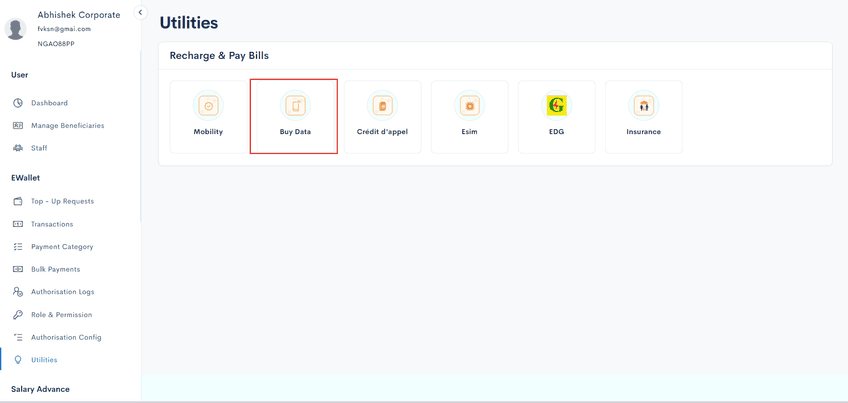Click the fvksn@gmai.com email text
Viewport: 848px width, 403px height.
(x=64, y=29)
